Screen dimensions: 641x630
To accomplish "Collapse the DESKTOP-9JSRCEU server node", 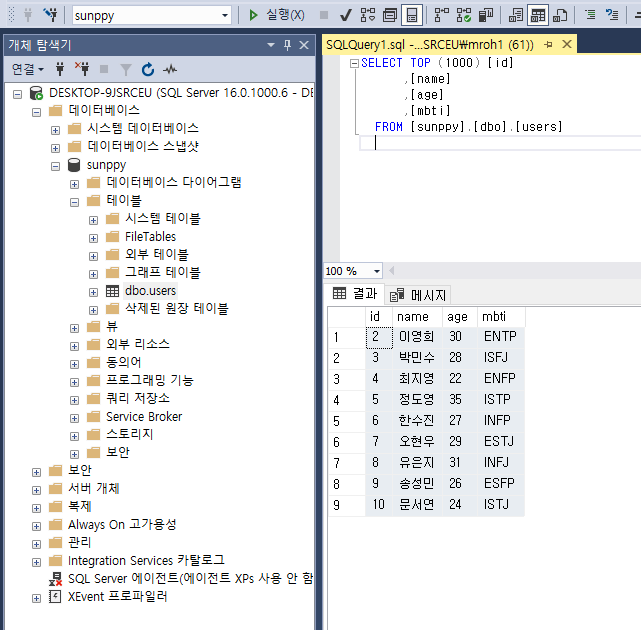I will pos(17,94).
